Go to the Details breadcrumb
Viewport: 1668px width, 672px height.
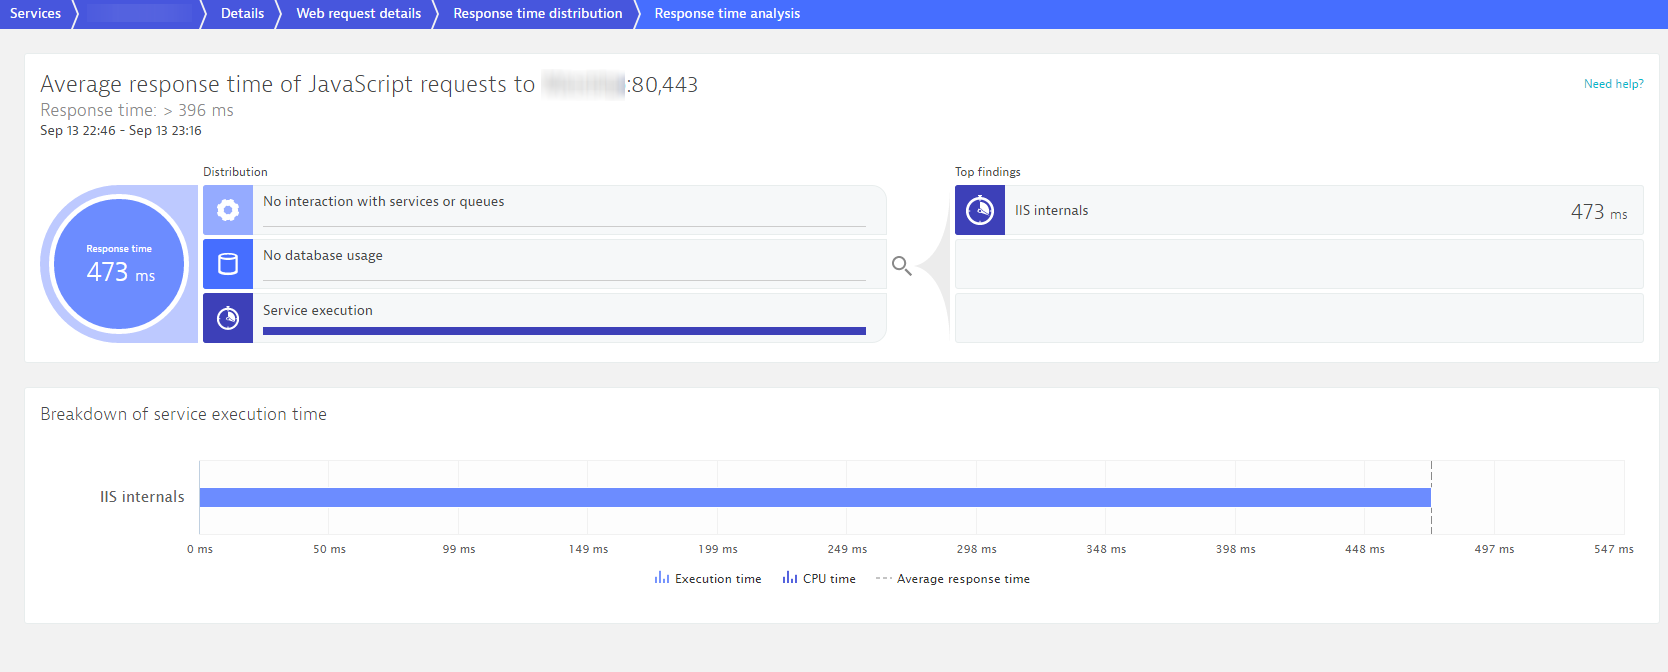coord(242,14)
